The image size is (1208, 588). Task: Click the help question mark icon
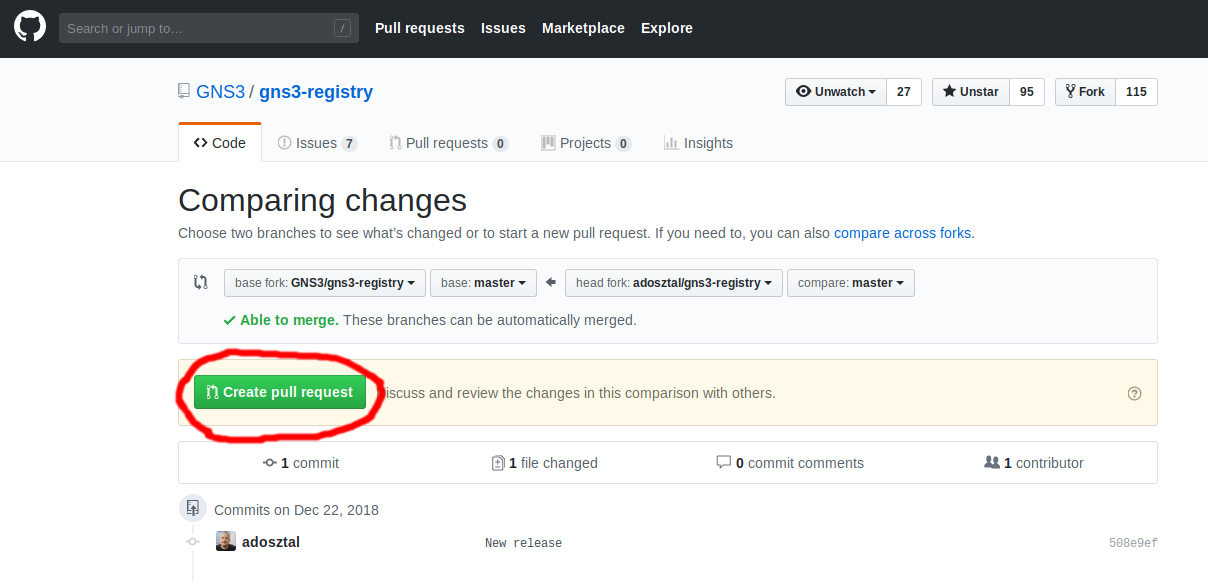coord(1134,393)
